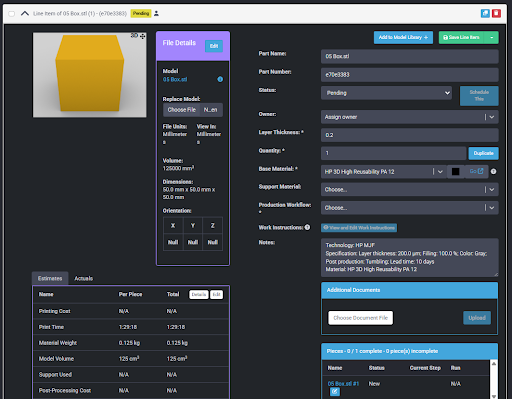Click into the Notes text area

click(x=410, y=257)
